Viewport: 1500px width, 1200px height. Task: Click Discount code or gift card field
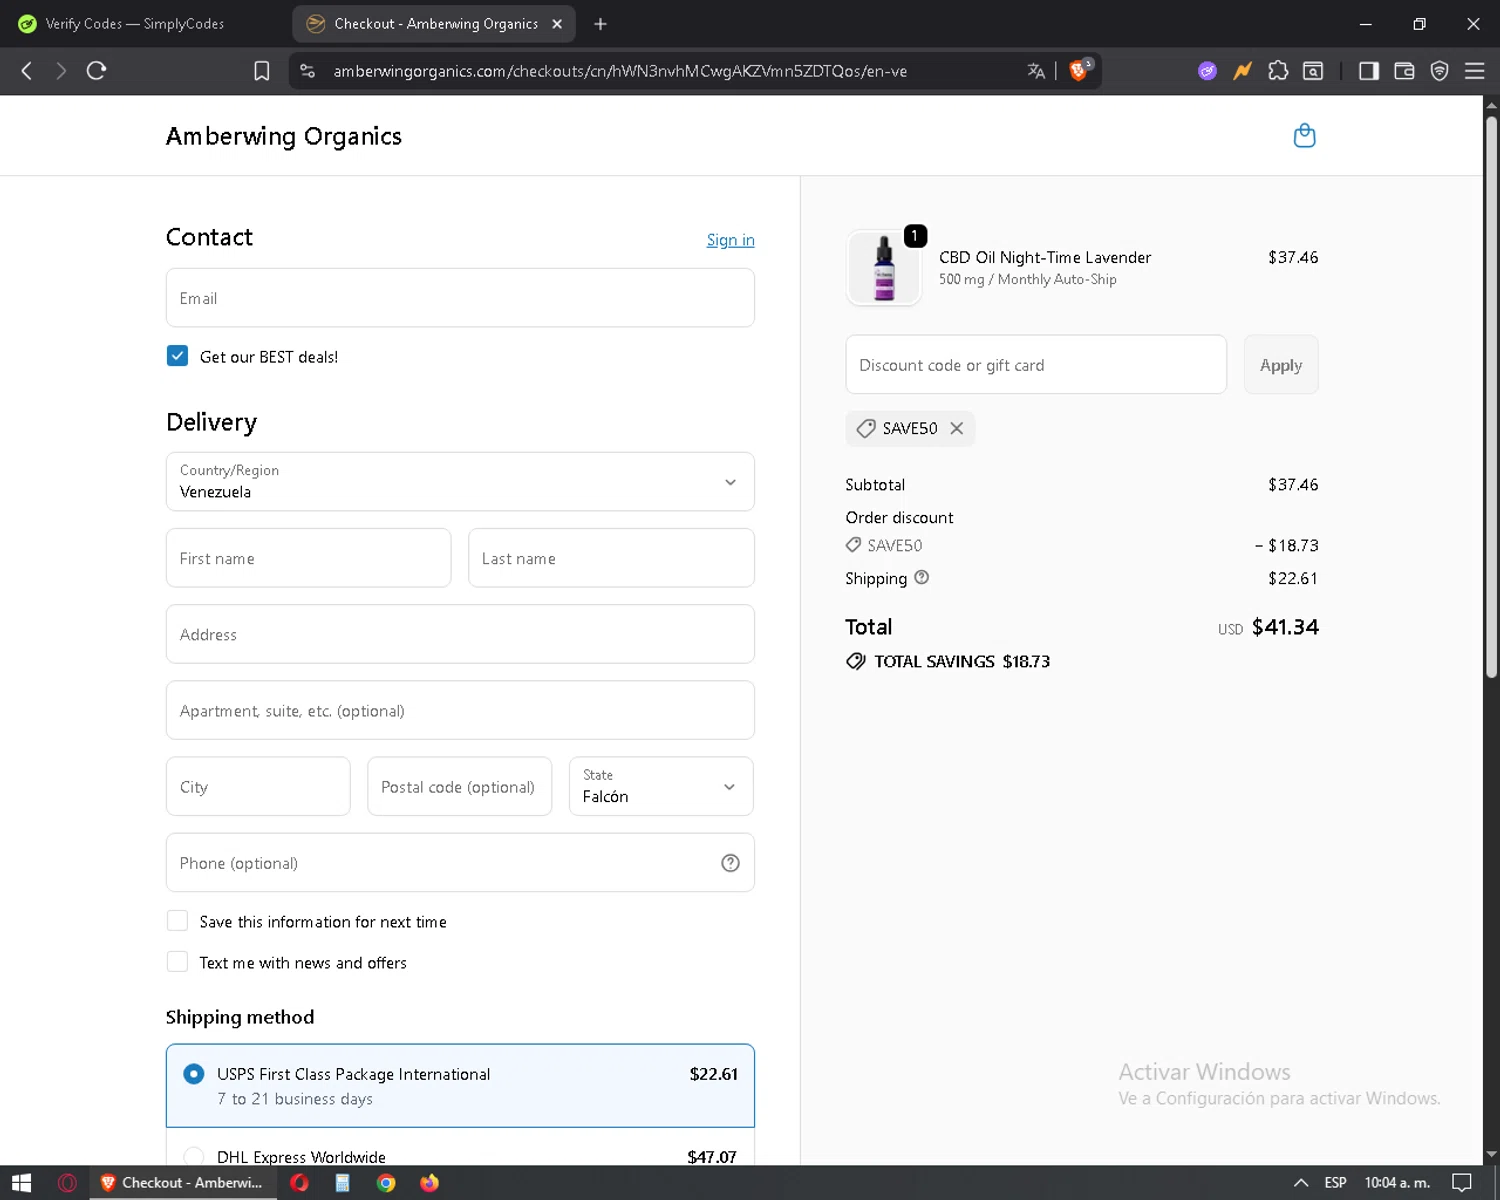(x=1036, y=365)
